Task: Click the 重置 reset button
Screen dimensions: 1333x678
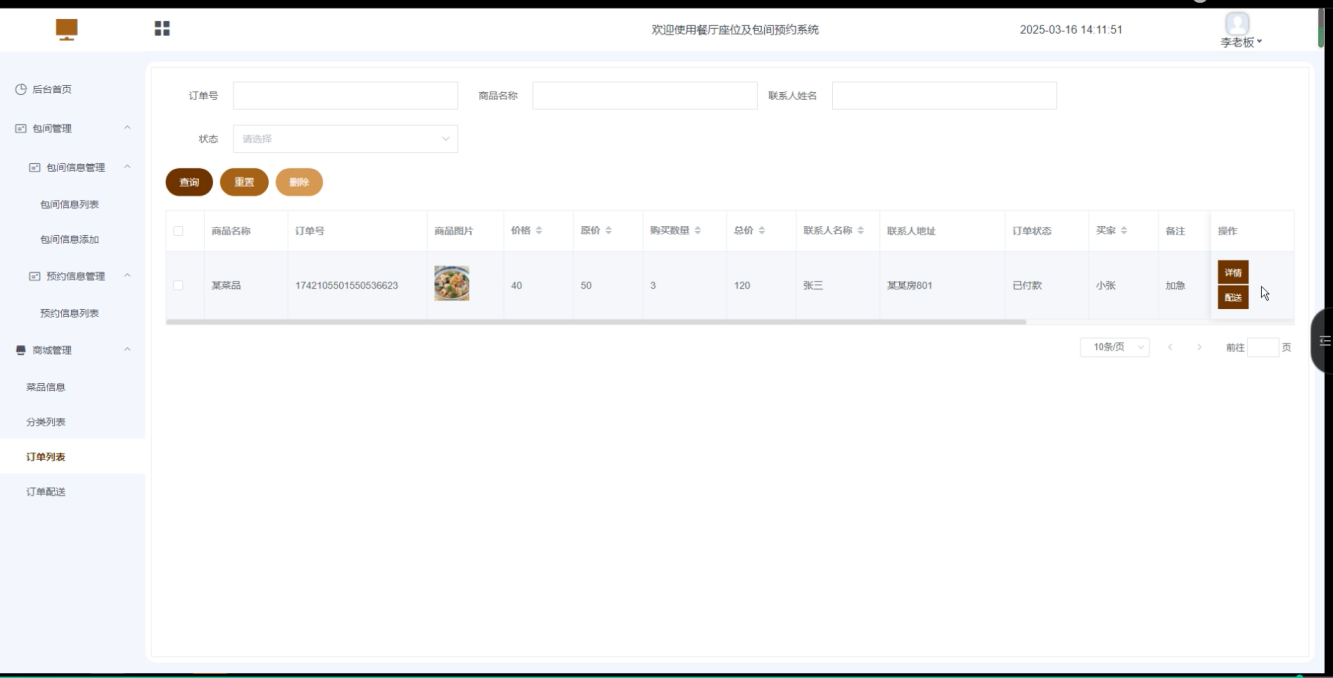Action: [x=244, y=182]
